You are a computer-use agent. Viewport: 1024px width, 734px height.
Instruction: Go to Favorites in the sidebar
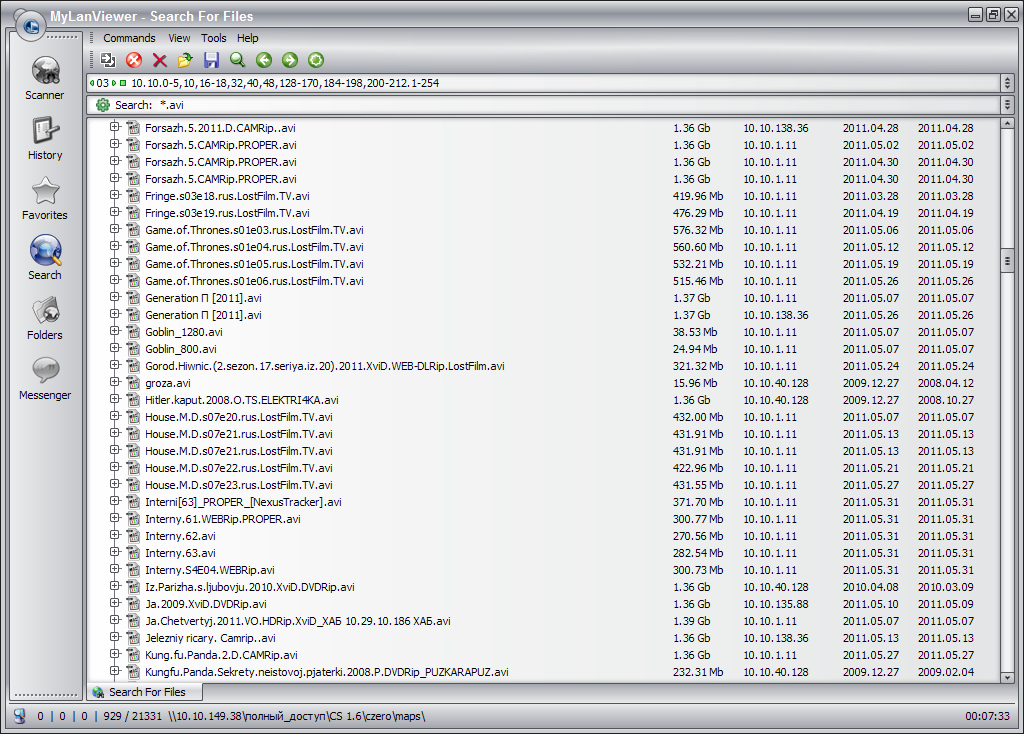pyautogui.click(x=45, y=198)
